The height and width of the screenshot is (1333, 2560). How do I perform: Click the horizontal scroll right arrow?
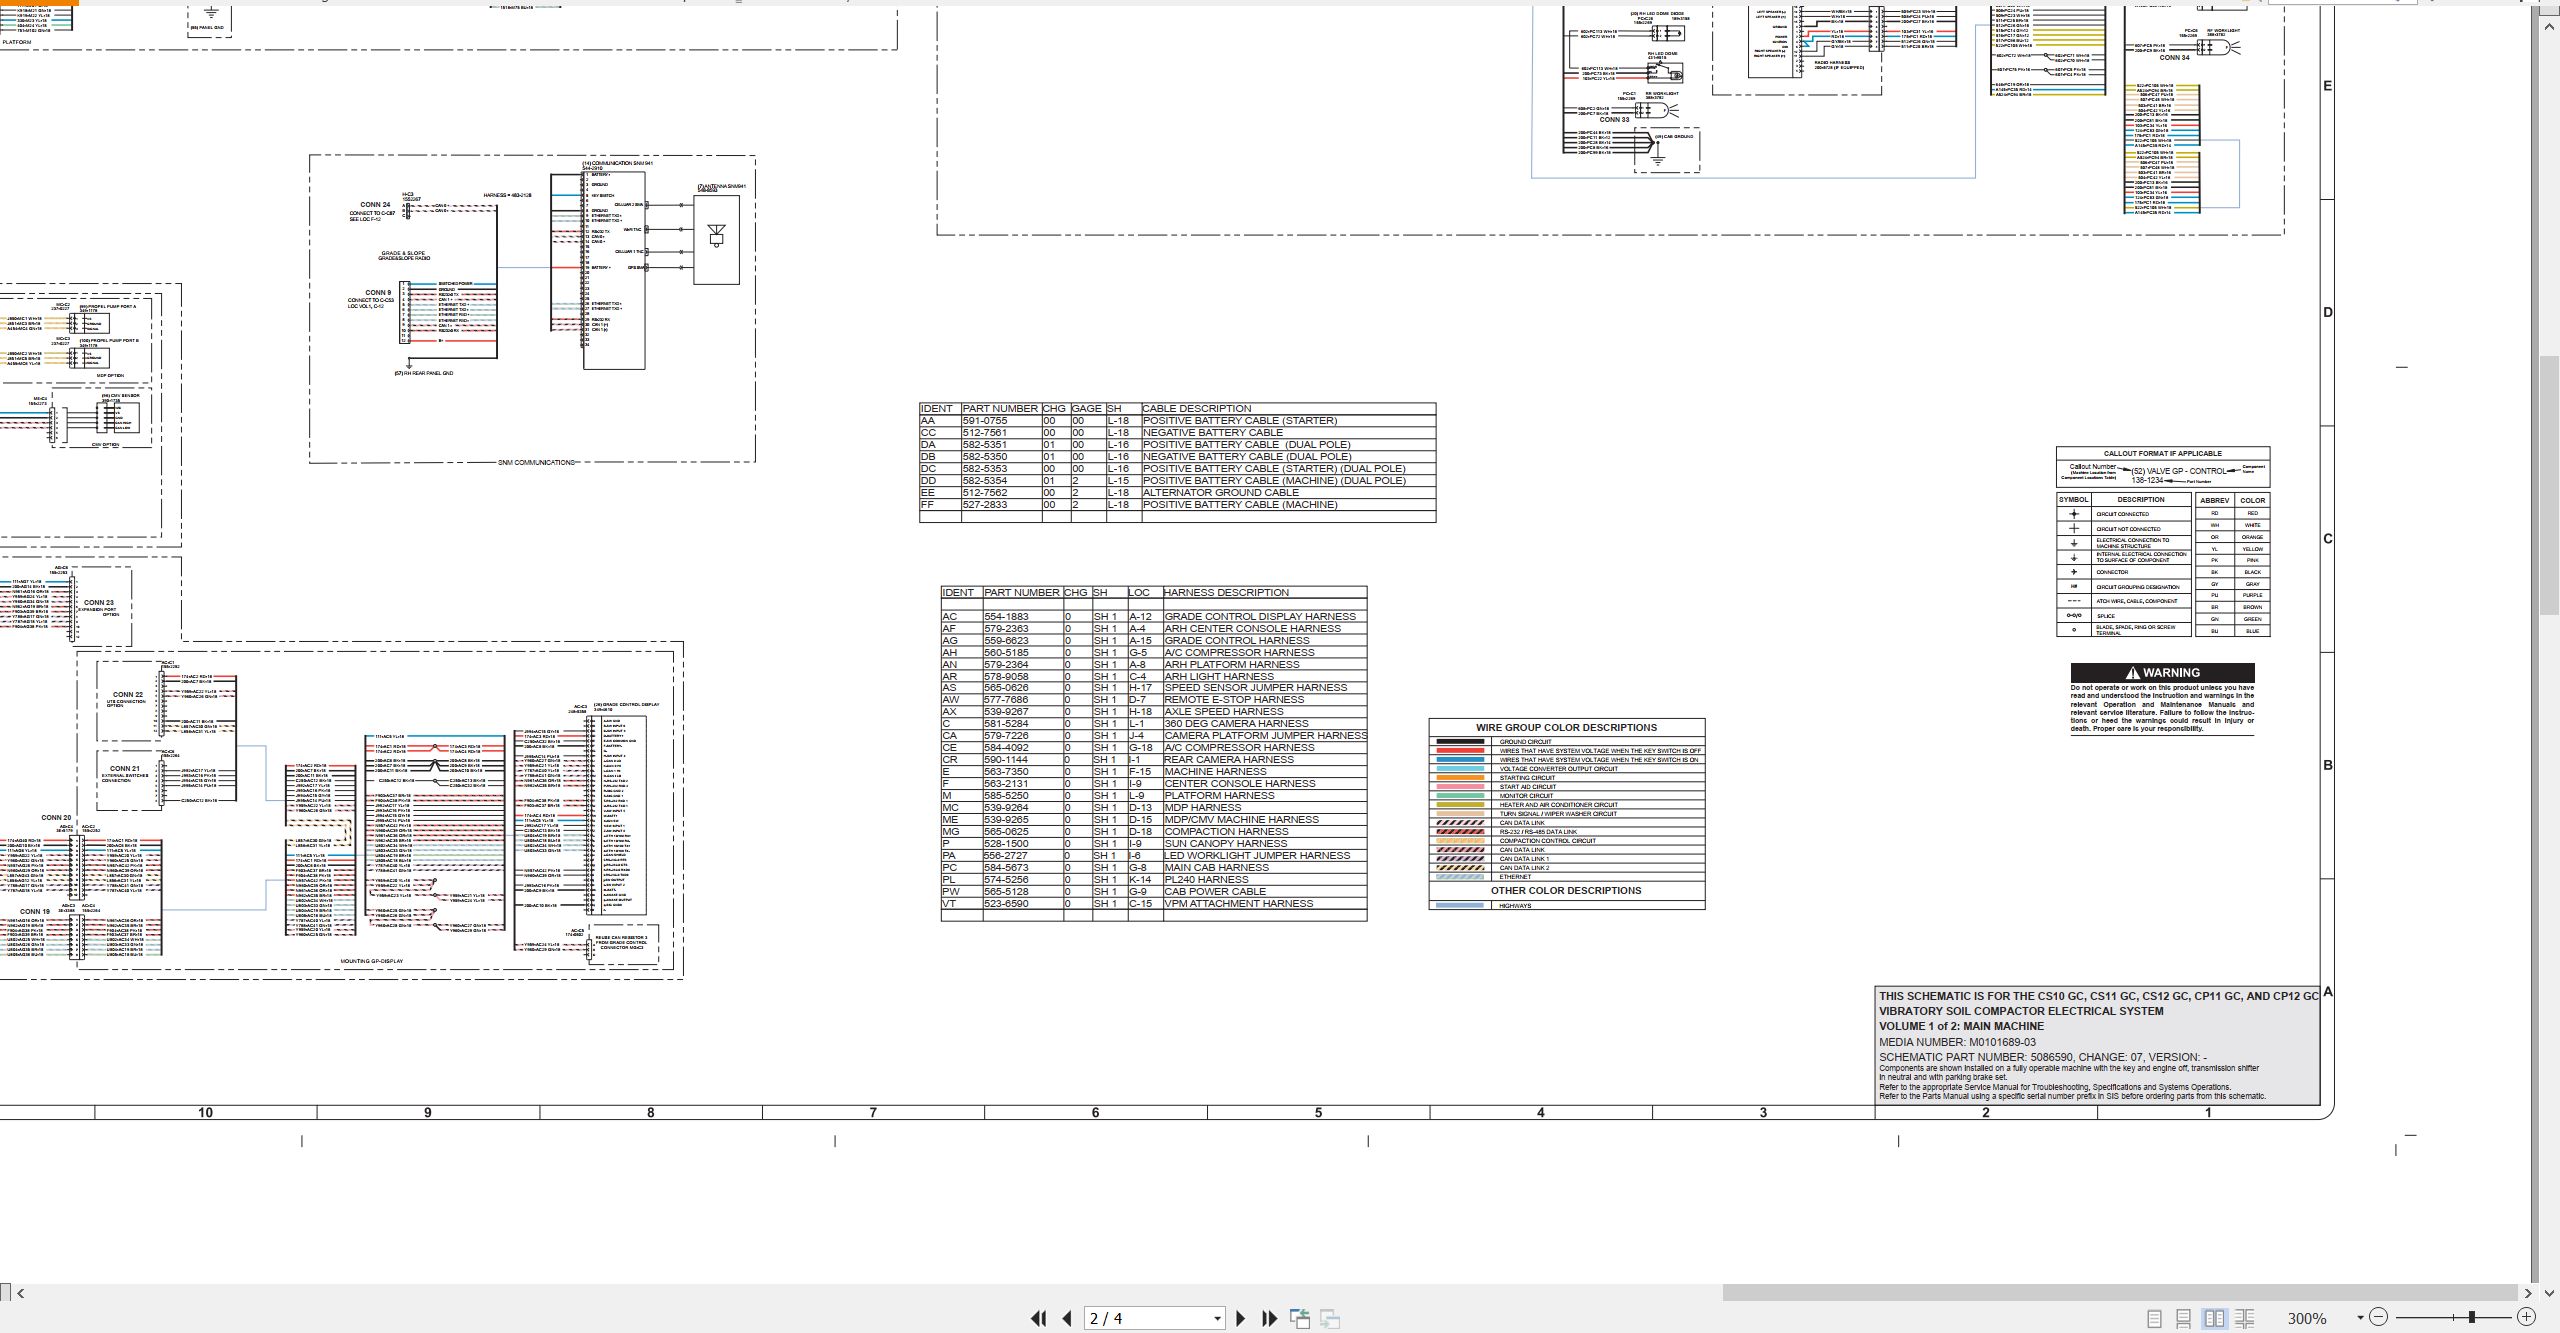[2528, 1293]
